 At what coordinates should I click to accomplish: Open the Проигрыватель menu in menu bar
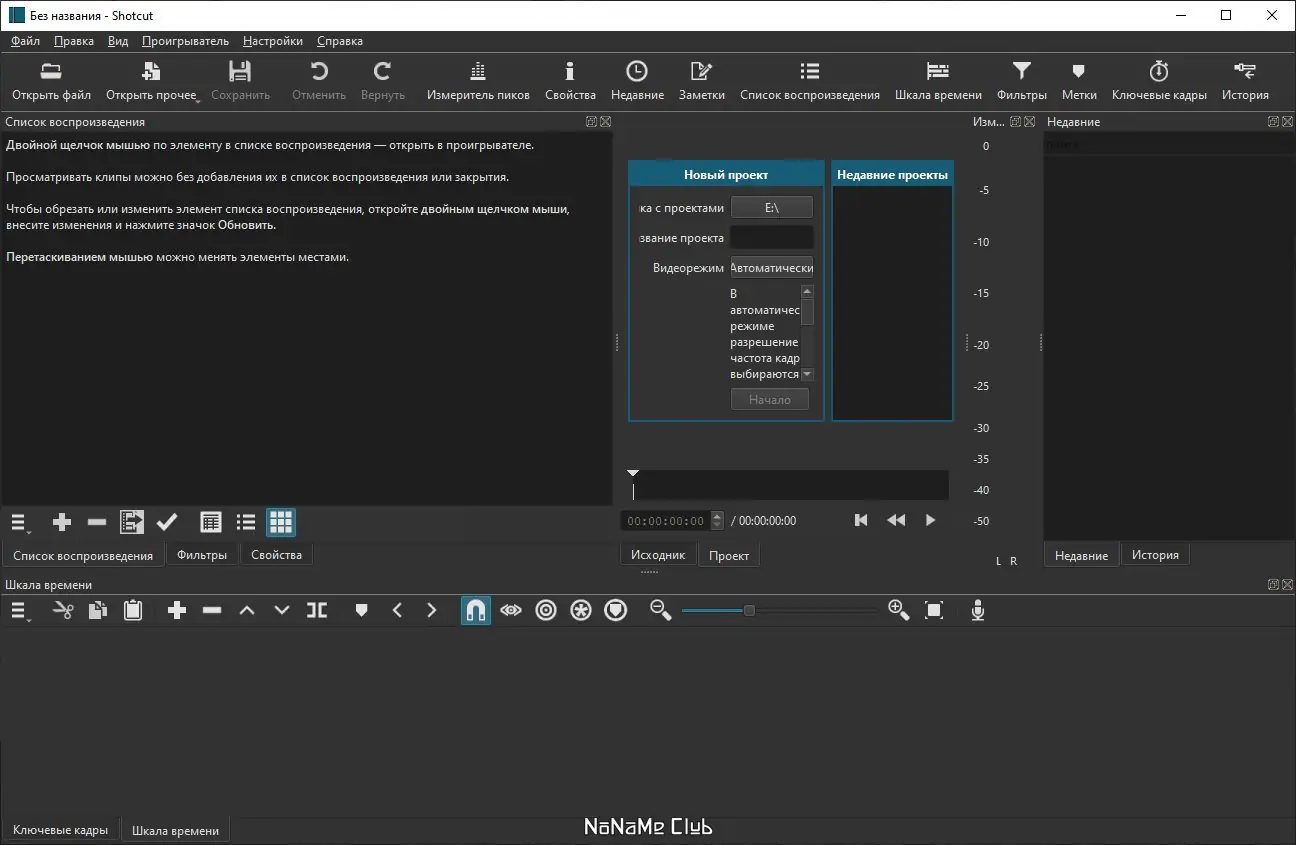point(185,41)
